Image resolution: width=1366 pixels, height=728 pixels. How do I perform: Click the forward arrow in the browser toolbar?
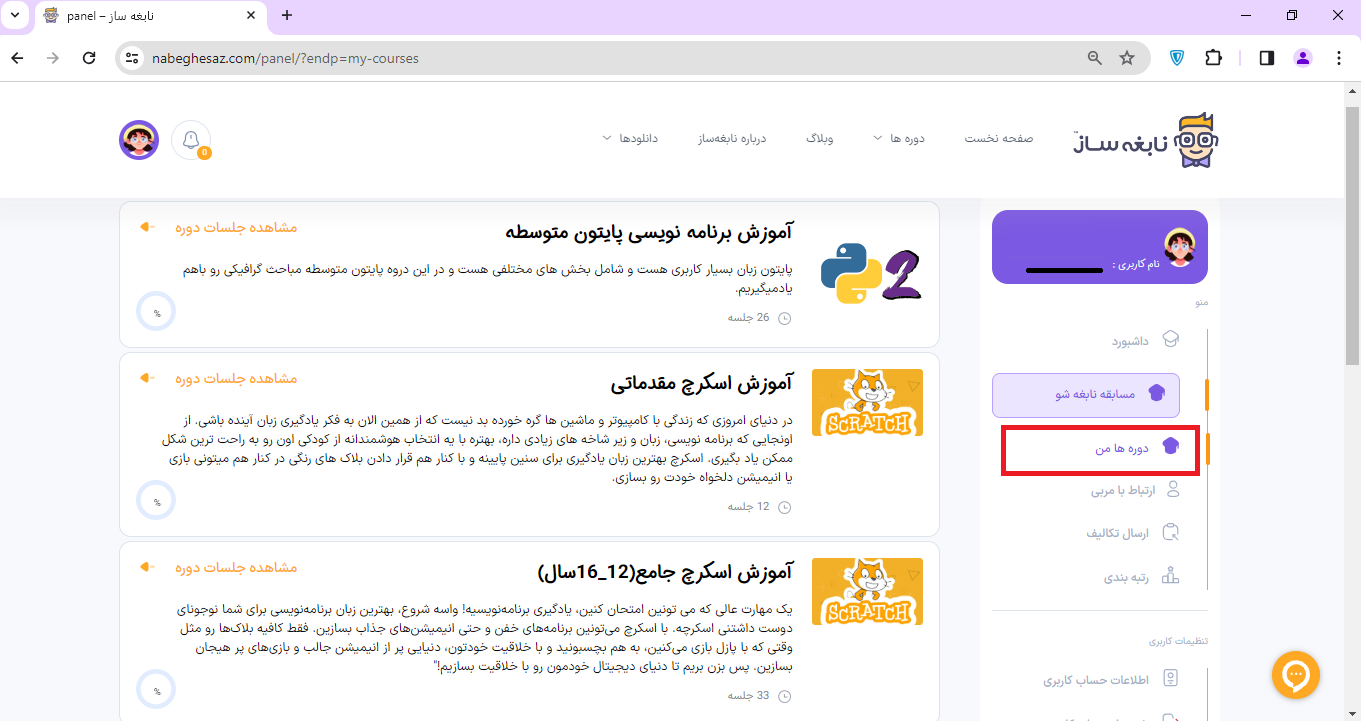pos(53,58)
